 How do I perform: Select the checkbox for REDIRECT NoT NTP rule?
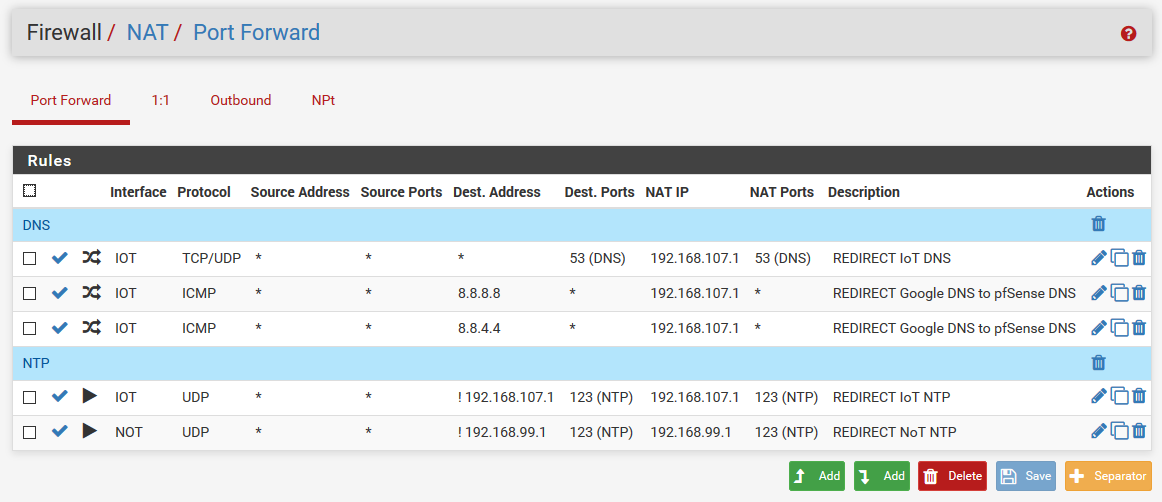[x=30, y=432]
